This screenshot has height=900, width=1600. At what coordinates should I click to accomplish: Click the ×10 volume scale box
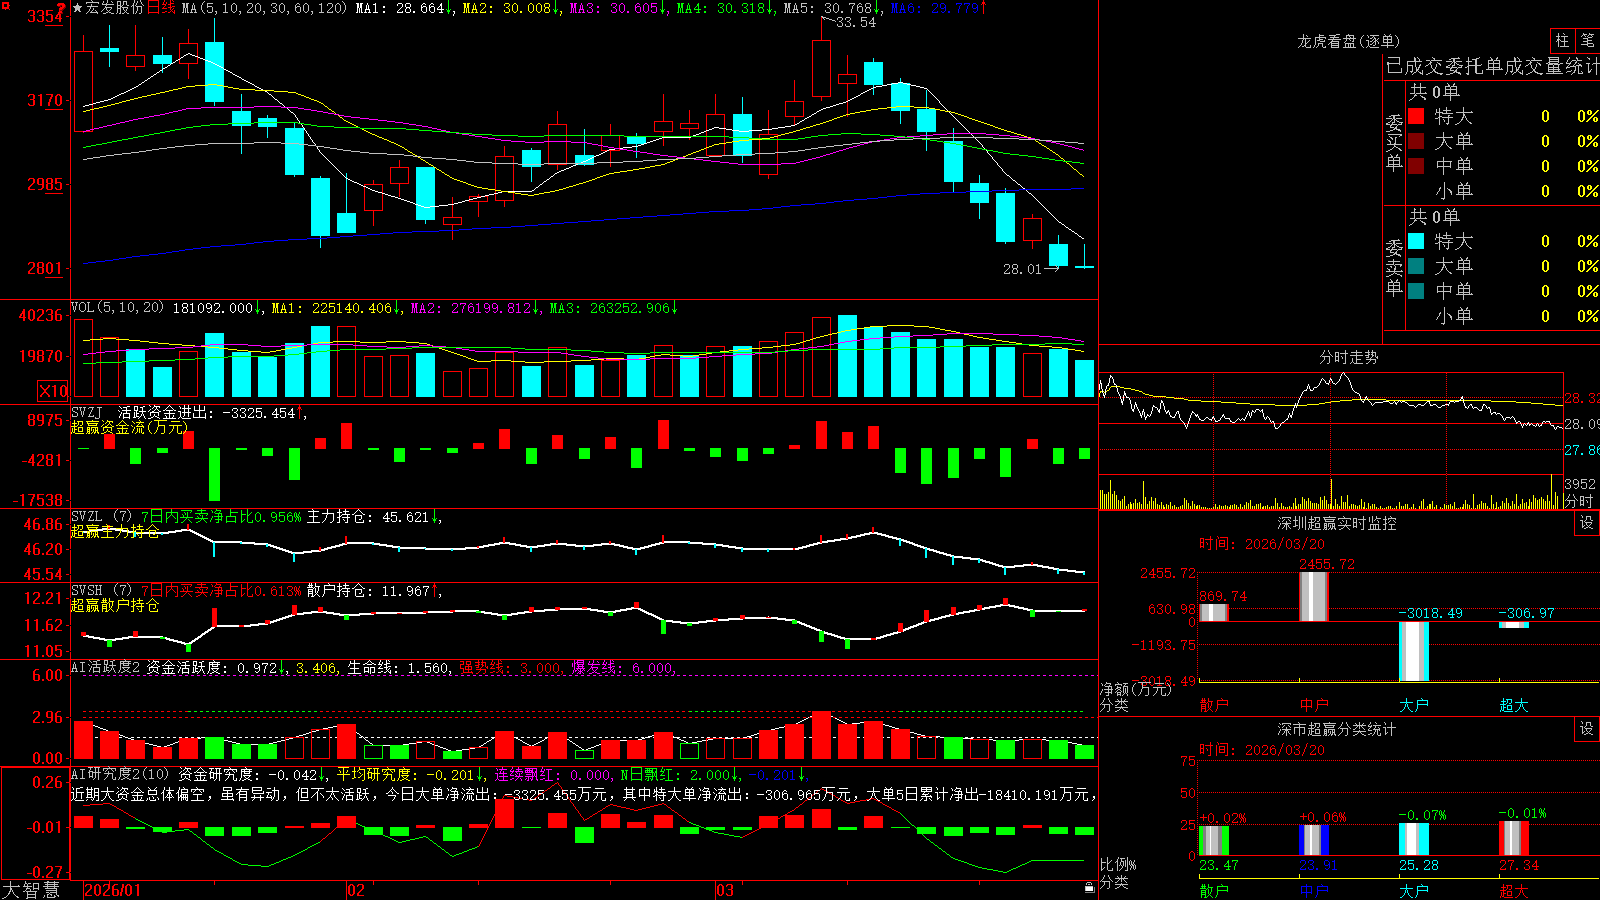53,391
